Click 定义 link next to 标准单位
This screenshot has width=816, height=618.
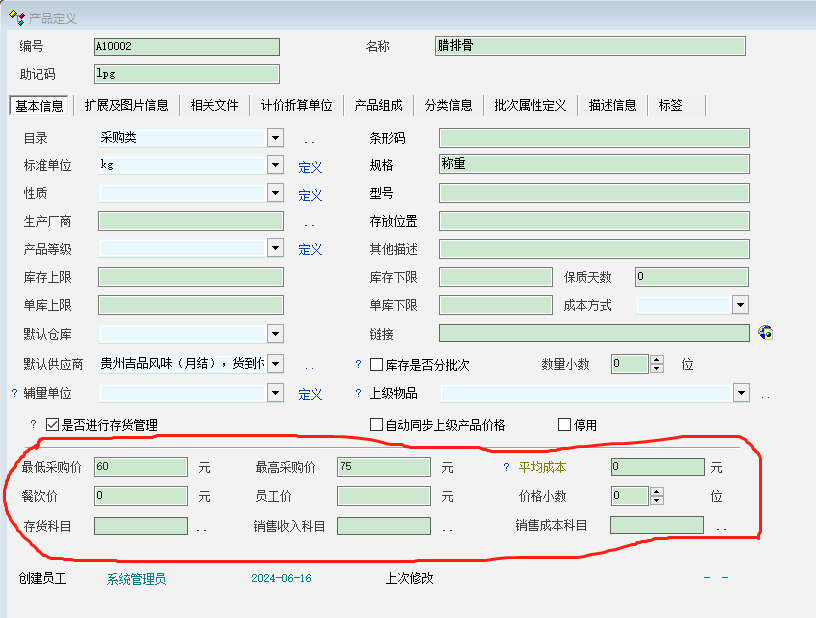tap(310, 168)
